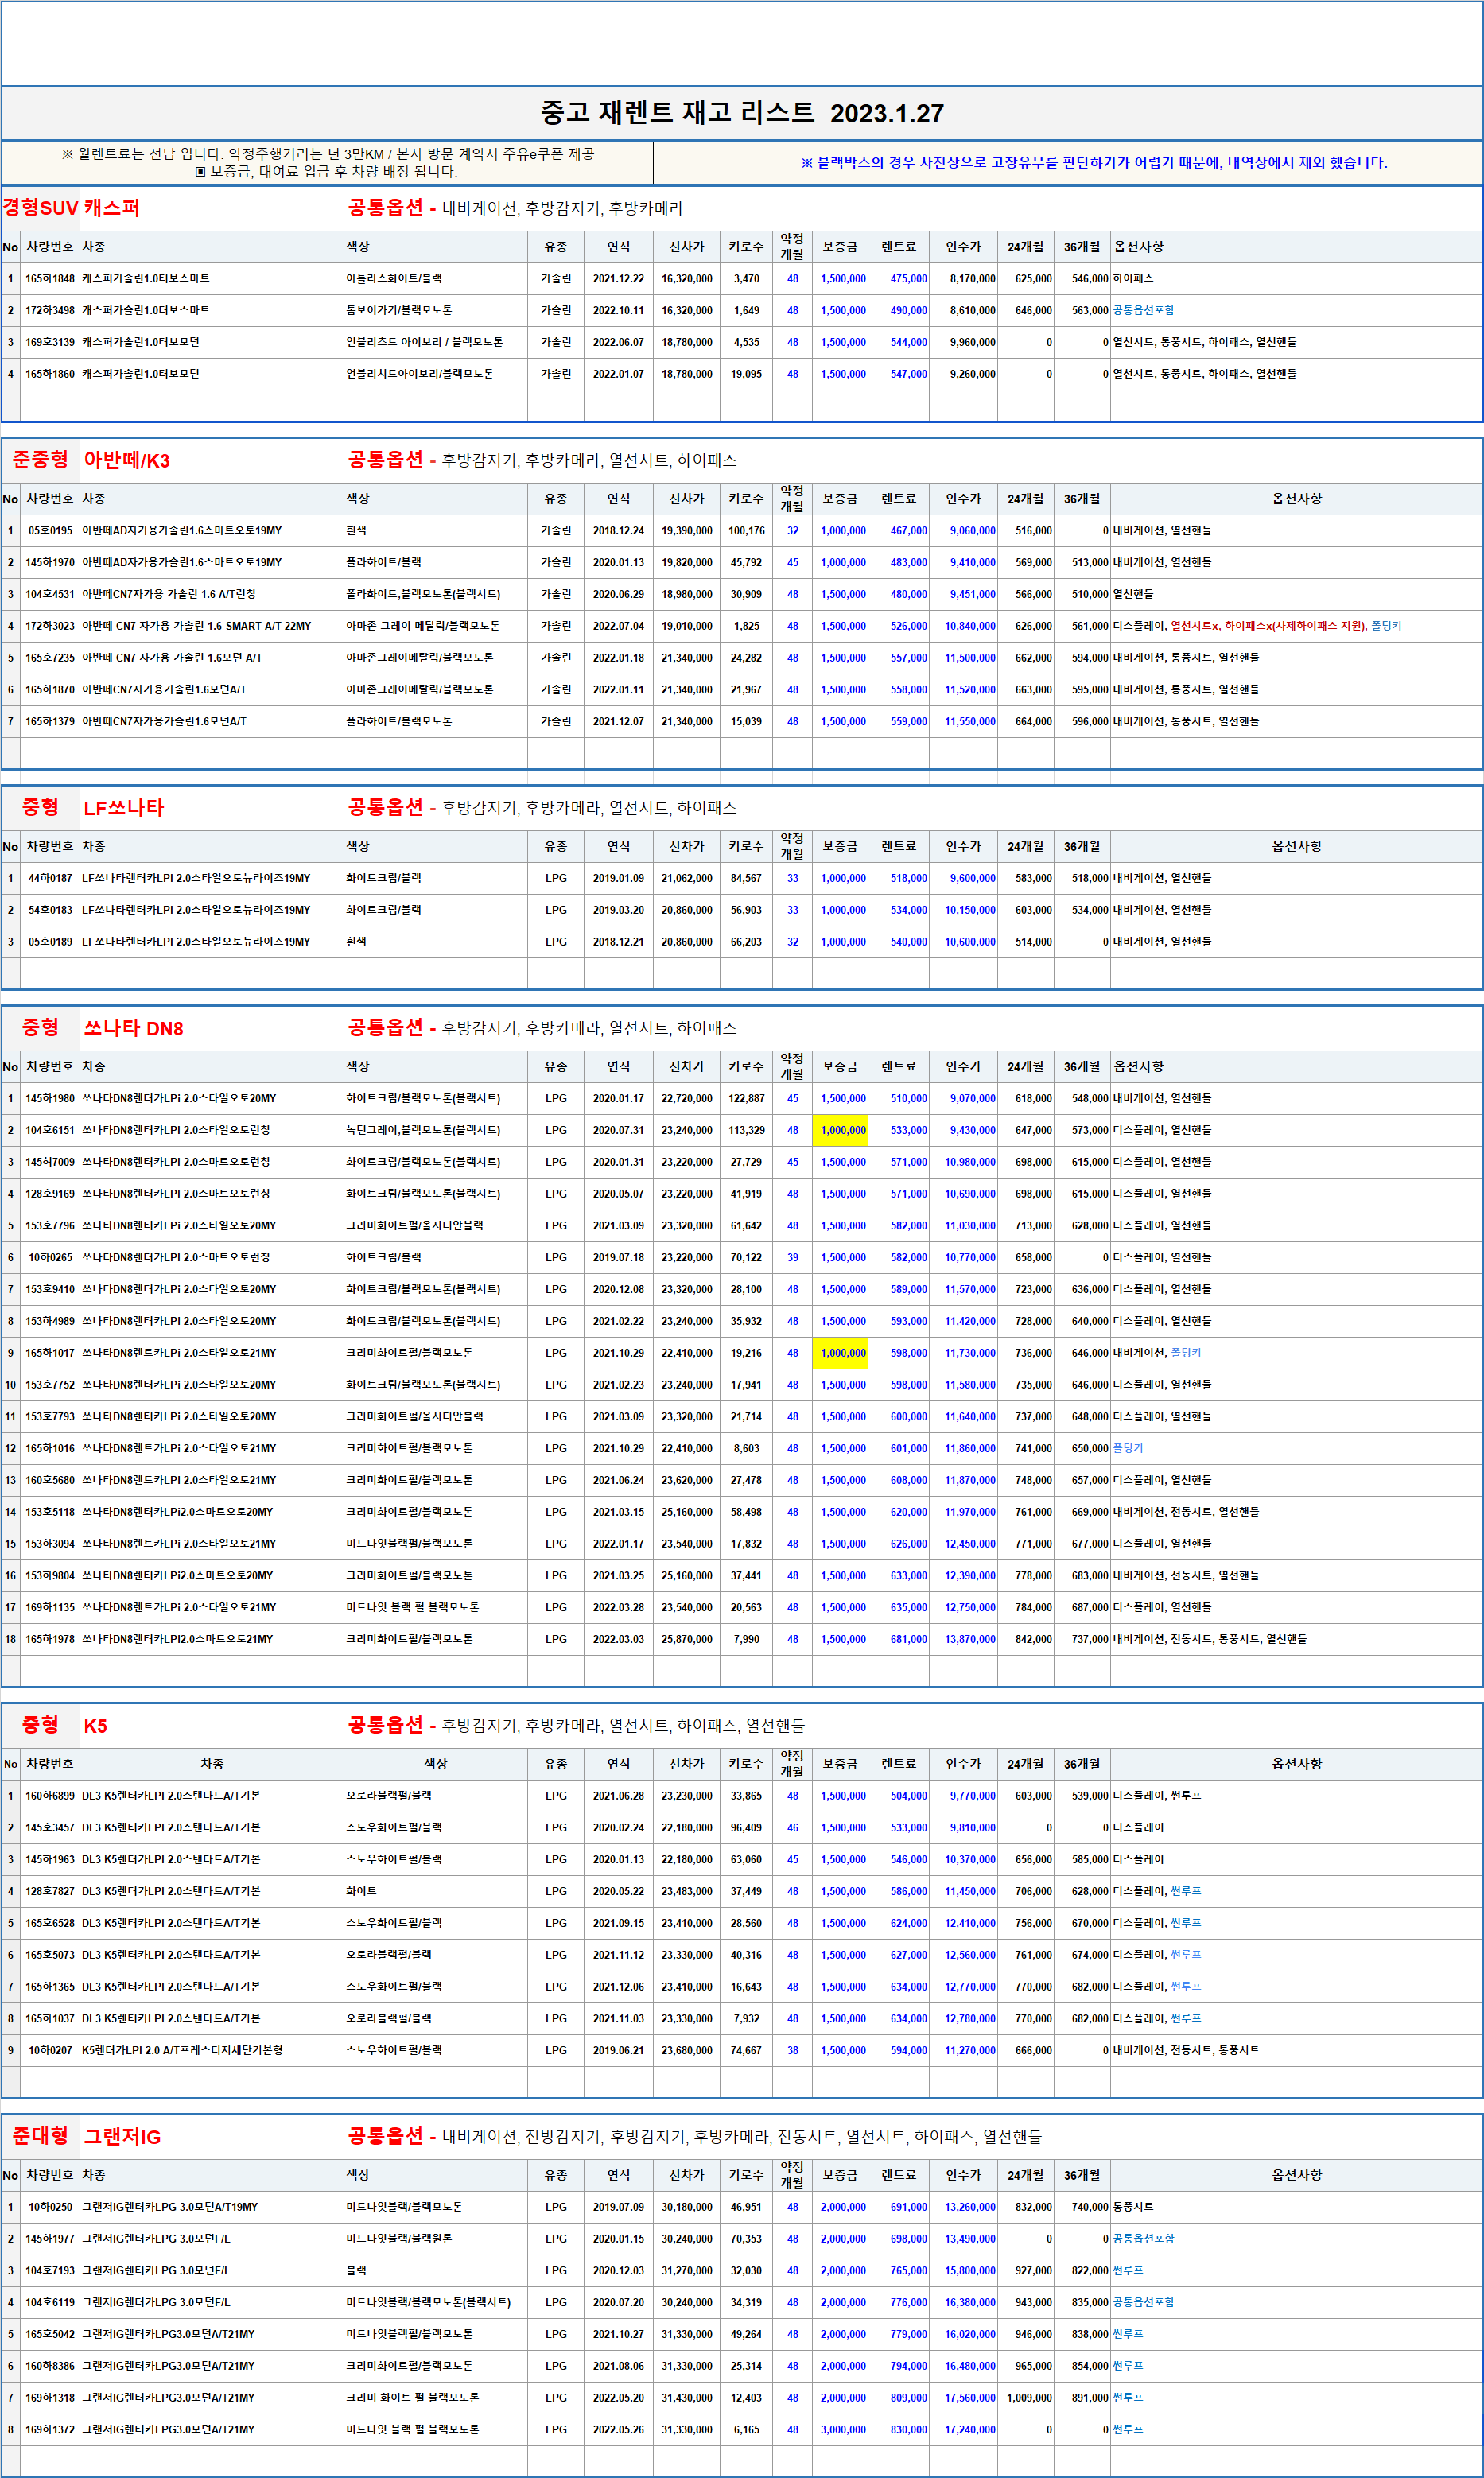Click the year cell "2018.12.24"
Image resolution: width=1484 pixels, height=2478 pixels.
click(x=618, y=531)
